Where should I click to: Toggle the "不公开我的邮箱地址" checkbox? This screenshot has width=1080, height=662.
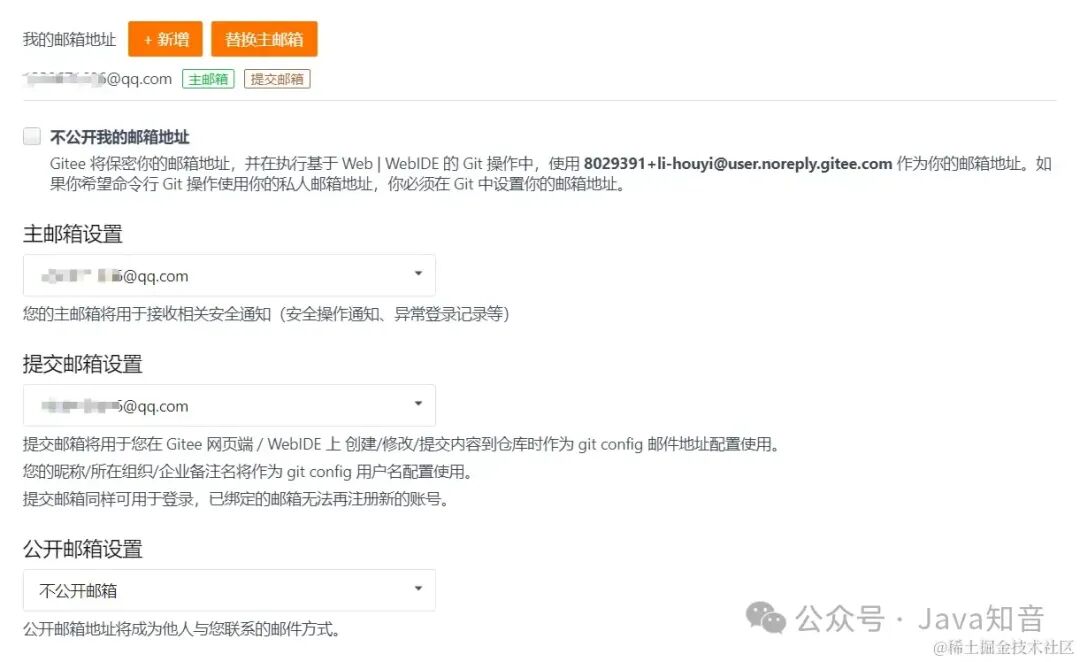point(32,136)
